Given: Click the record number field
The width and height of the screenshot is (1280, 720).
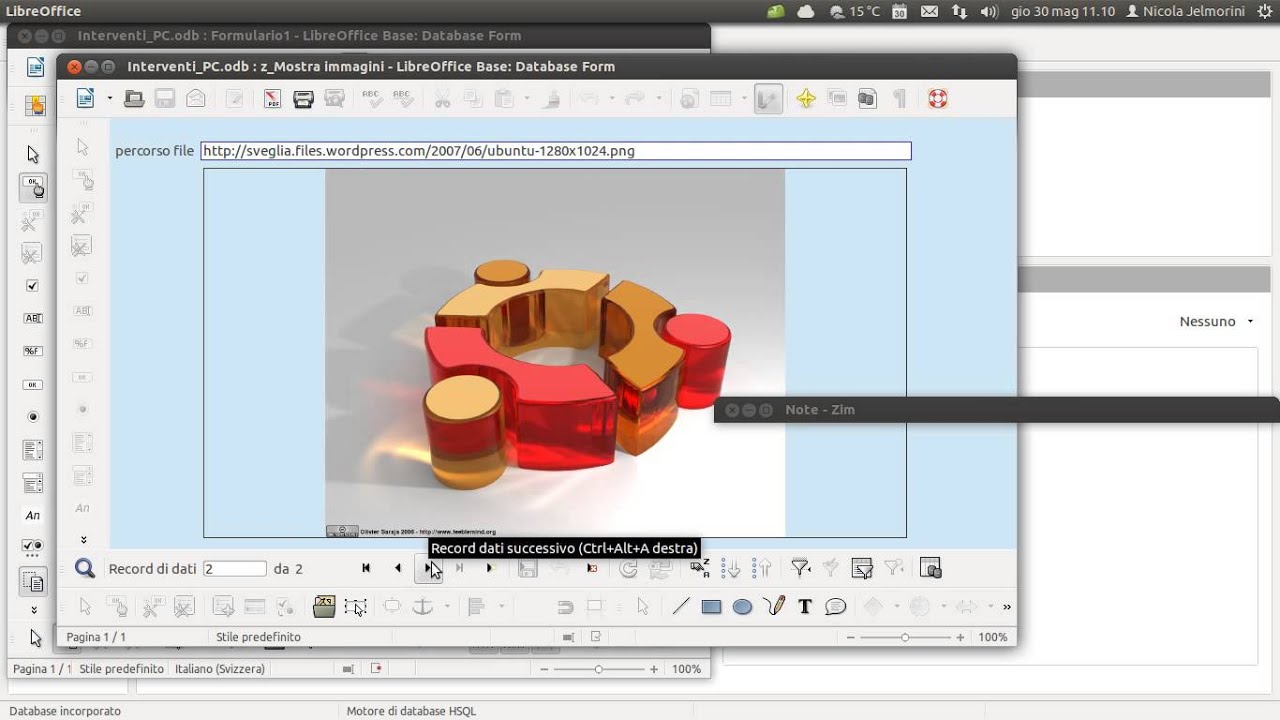Looking at the screenshot, I should [x=235, y=569].
